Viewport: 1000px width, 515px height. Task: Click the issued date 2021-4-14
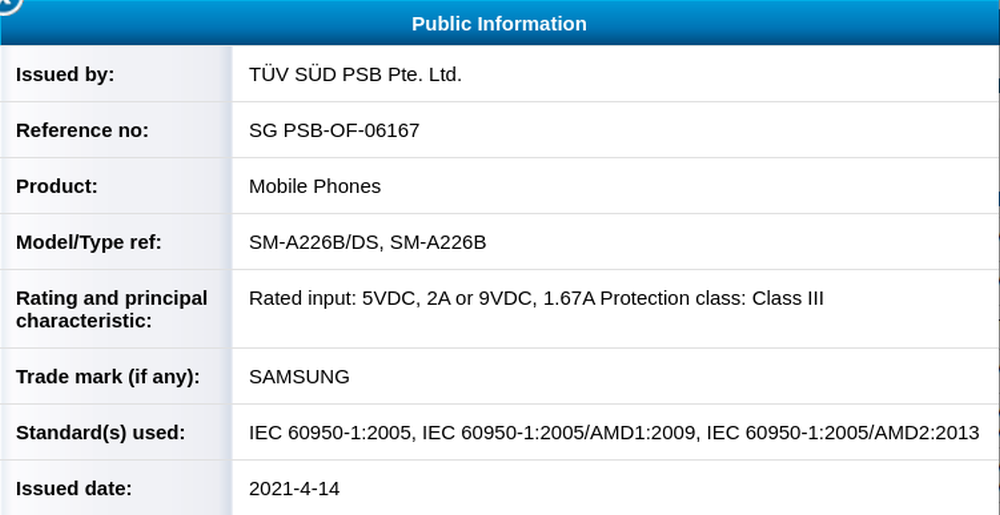295,489
